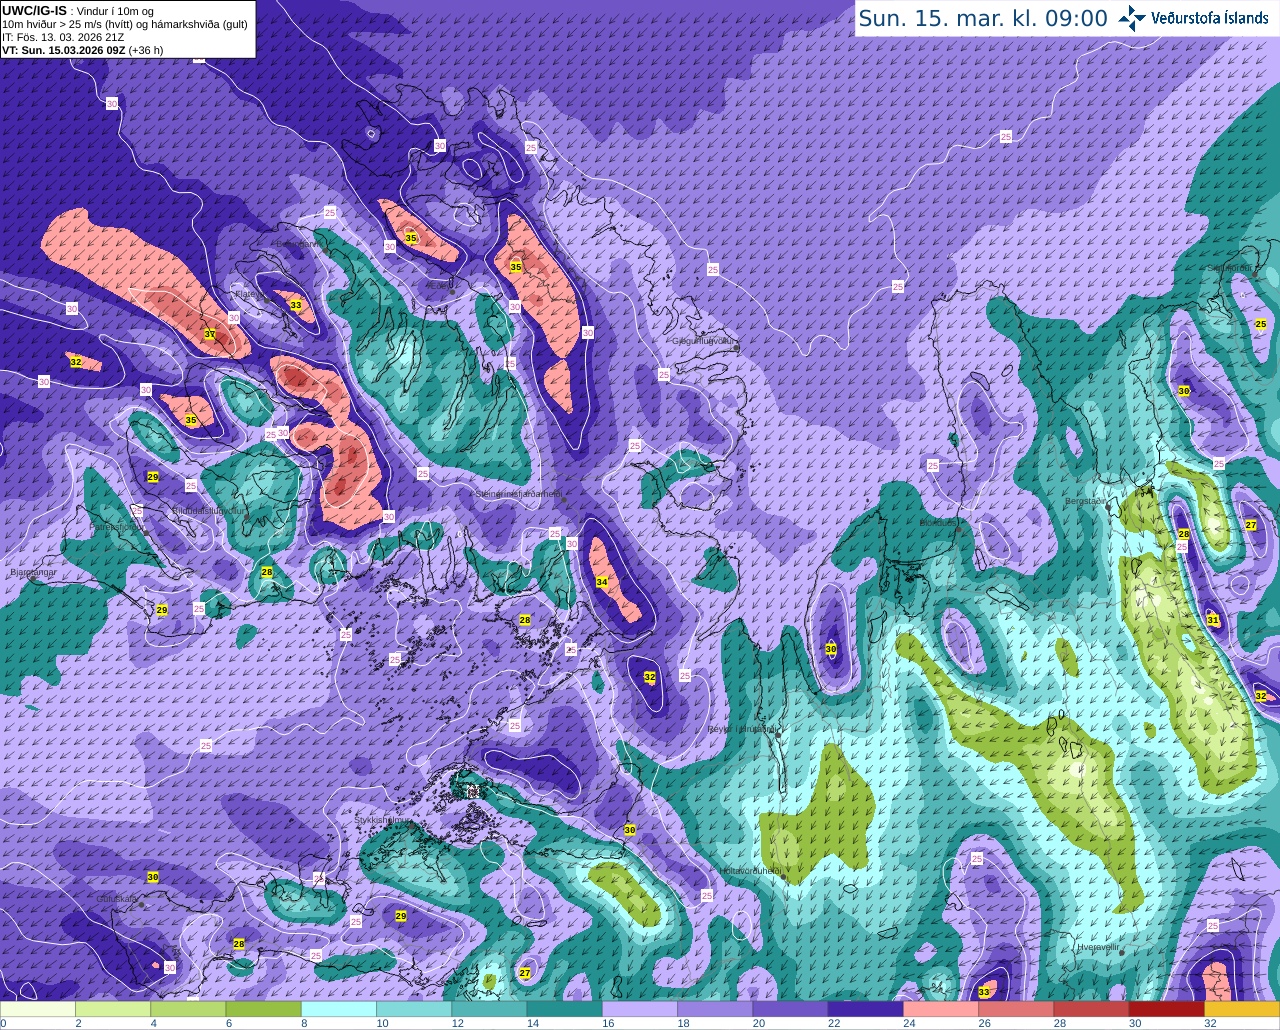This screenshot has width=1280, height=1030.
Task: Click the '10m hviður > 25 m/s (hvítt)' description line
Action: tap(125, 24)
